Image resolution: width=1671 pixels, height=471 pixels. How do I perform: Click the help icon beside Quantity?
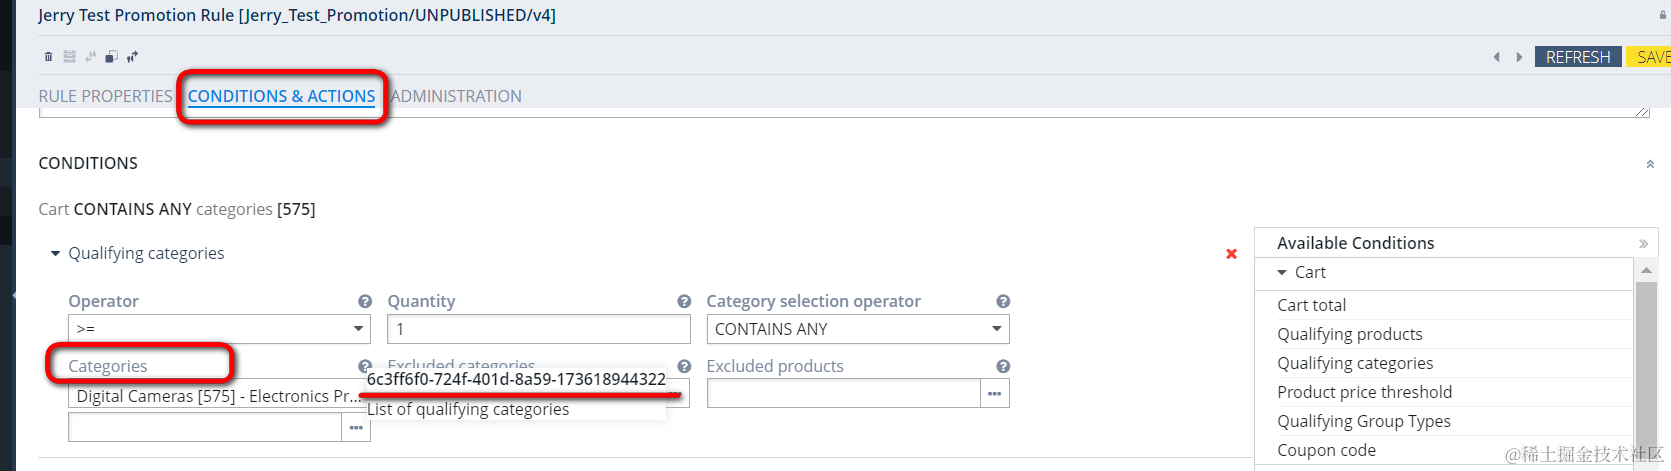(684, 301)
